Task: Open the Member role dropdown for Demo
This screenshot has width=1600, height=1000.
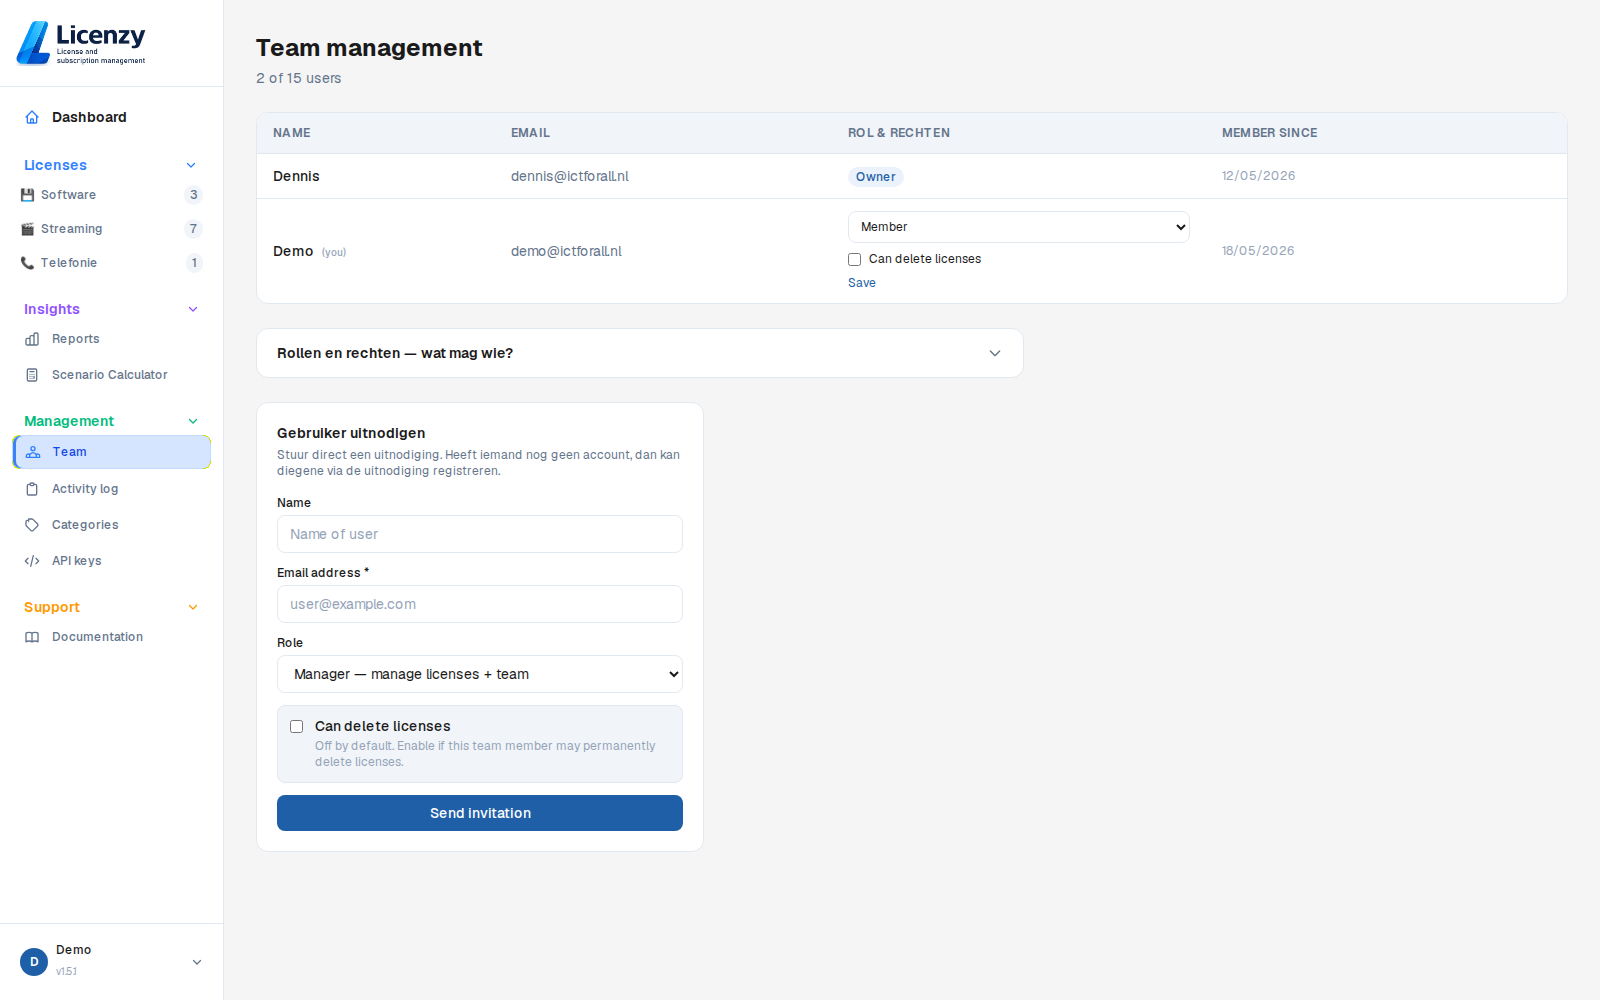Action: [1019, 227]
